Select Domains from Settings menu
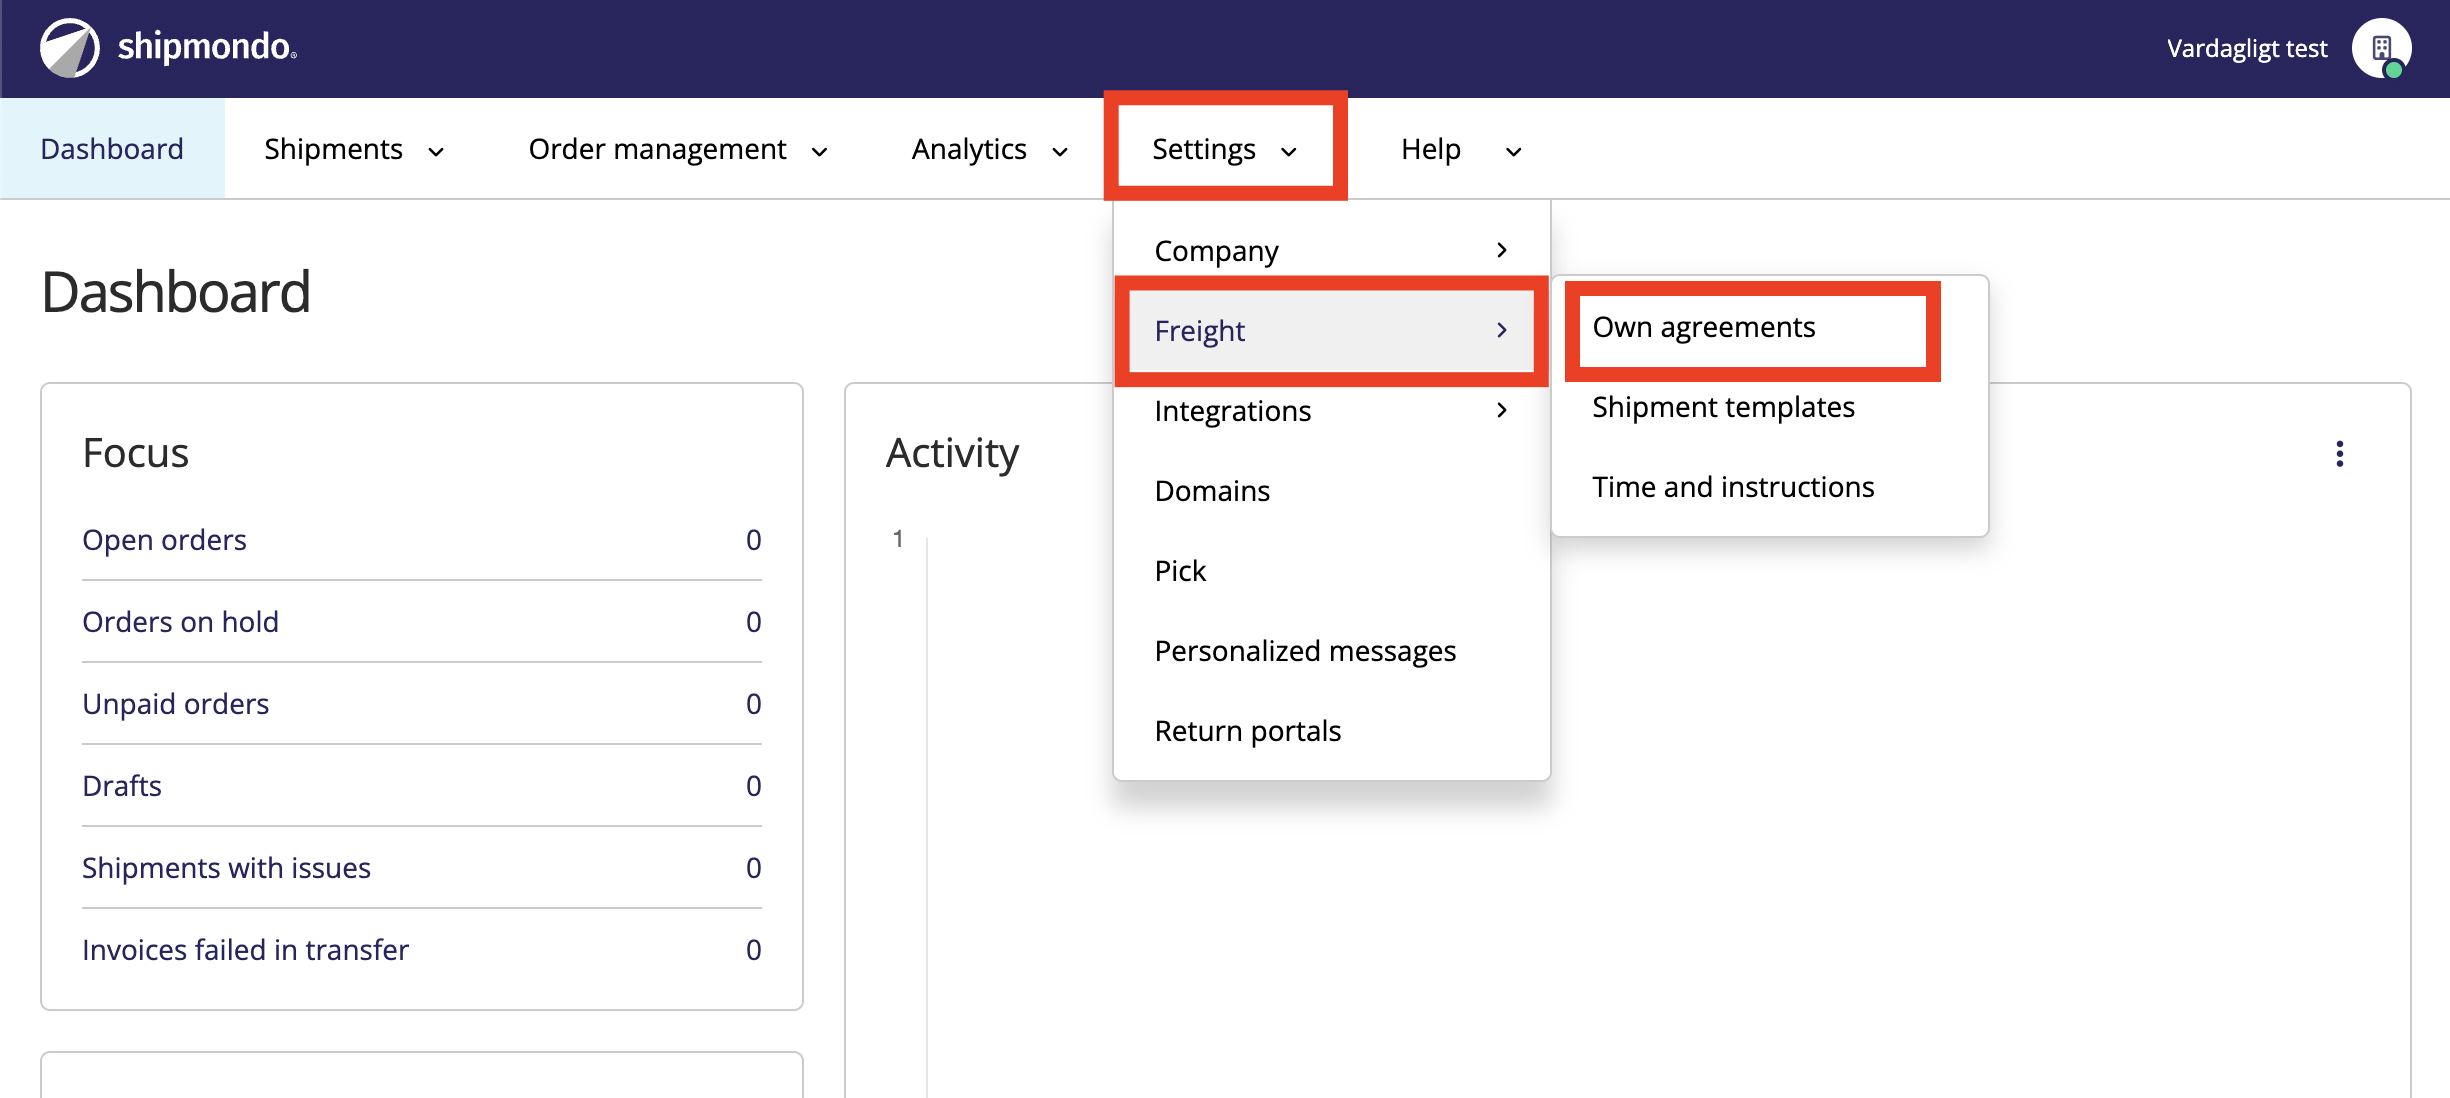Viewport: 2450px width, 1098px height. click(1212, 491)
